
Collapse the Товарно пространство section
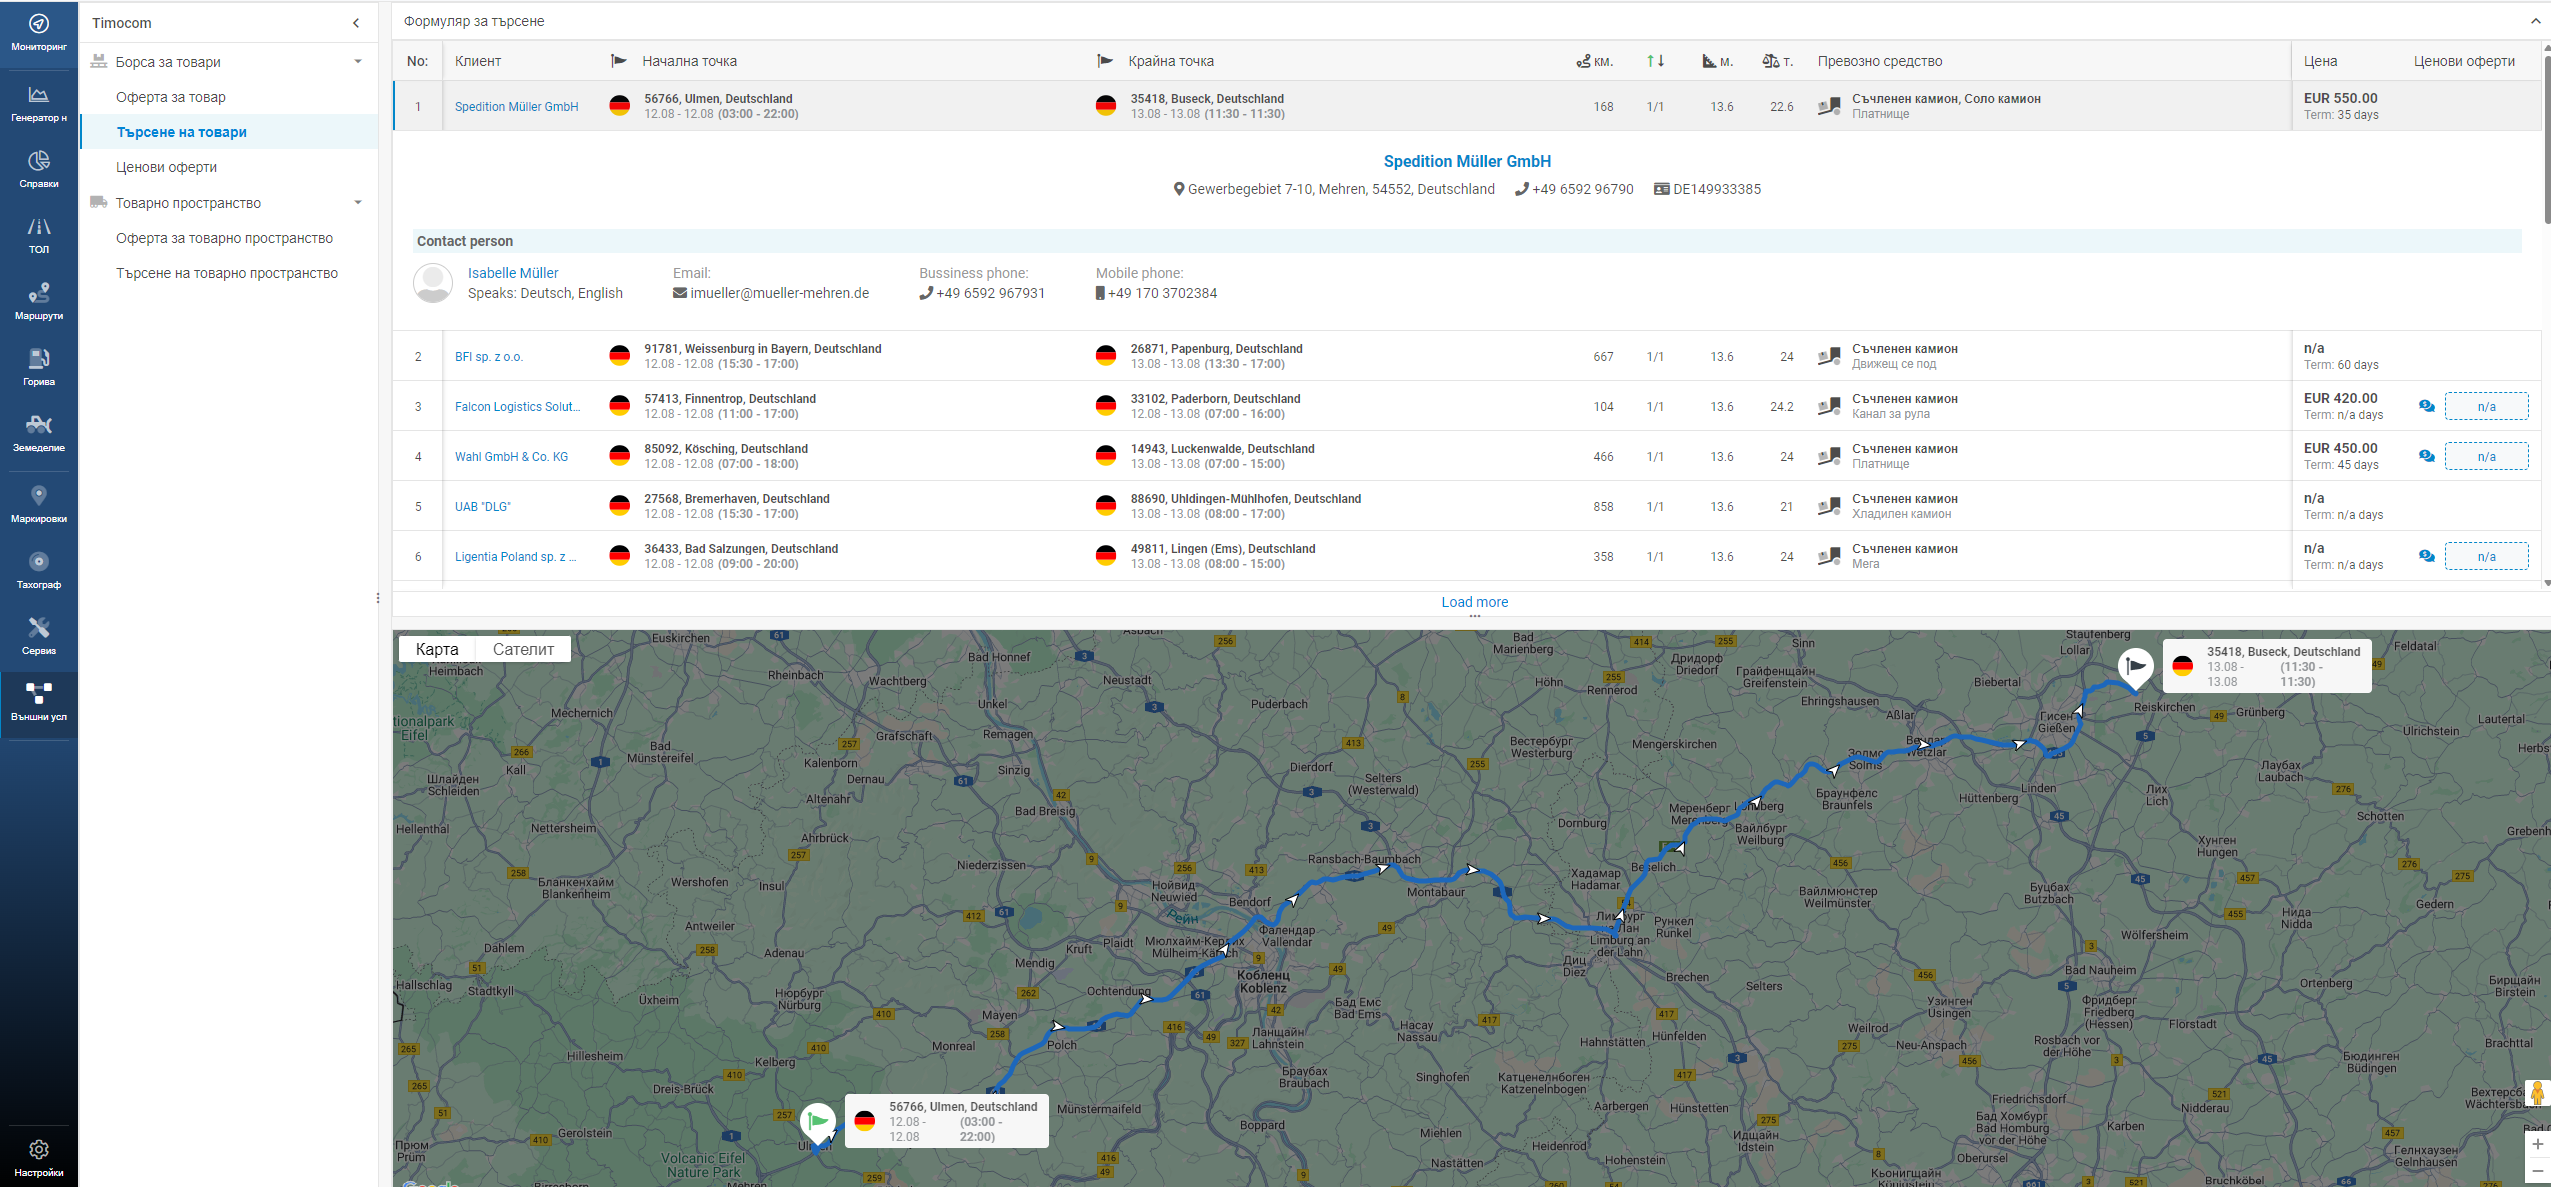(x=358, y=203)
